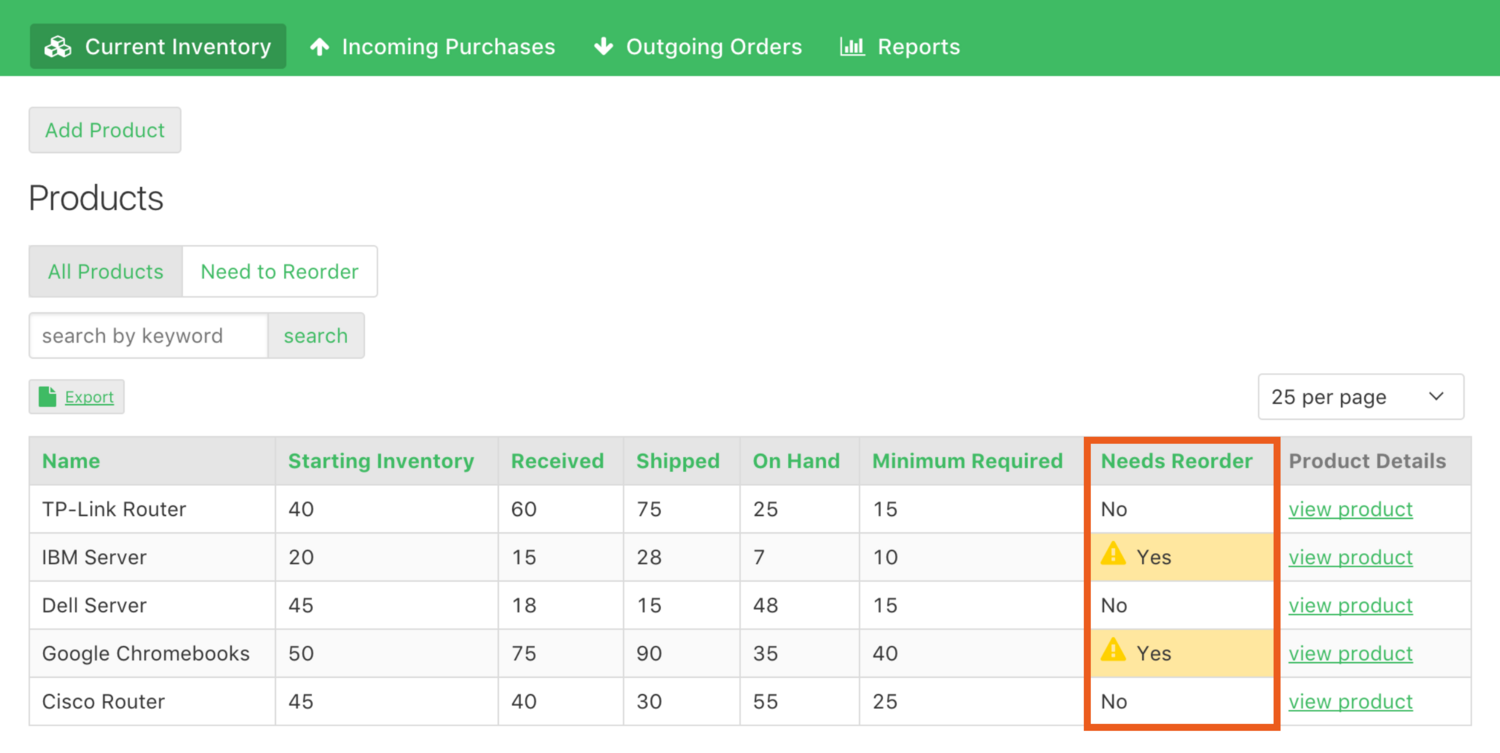Click the search by keyword field
The height and width of the screenshot is (753, 1500).
point(147,335)
